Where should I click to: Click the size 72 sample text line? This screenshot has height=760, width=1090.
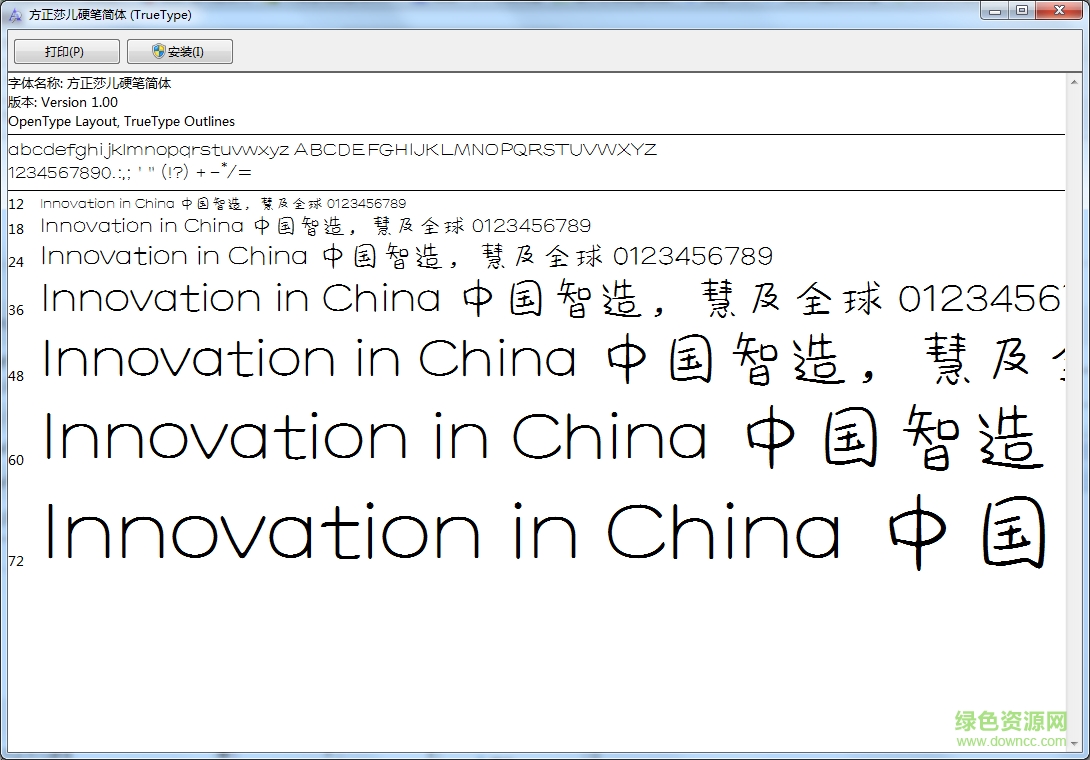(546, 532)
